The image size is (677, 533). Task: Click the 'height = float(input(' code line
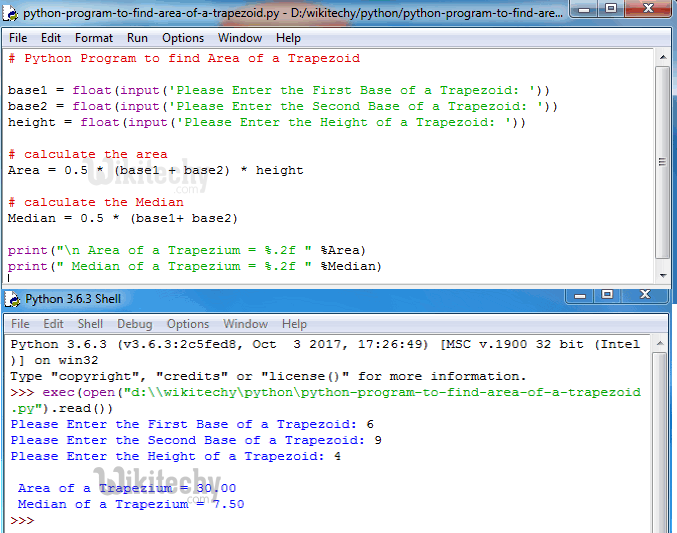267,122
